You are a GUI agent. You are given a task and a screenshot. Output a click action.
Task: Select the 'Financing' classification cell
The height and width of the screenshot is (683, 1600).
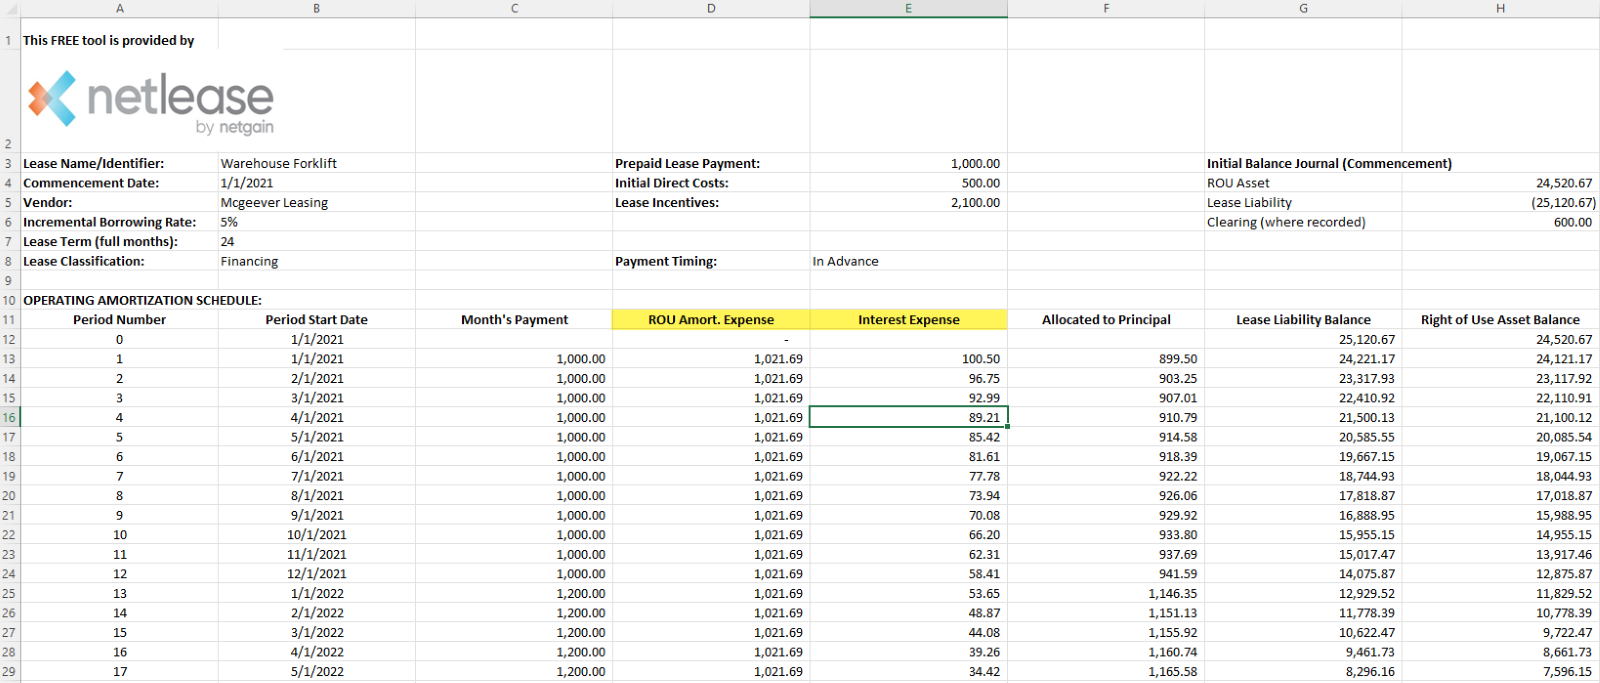pos(316,261)
